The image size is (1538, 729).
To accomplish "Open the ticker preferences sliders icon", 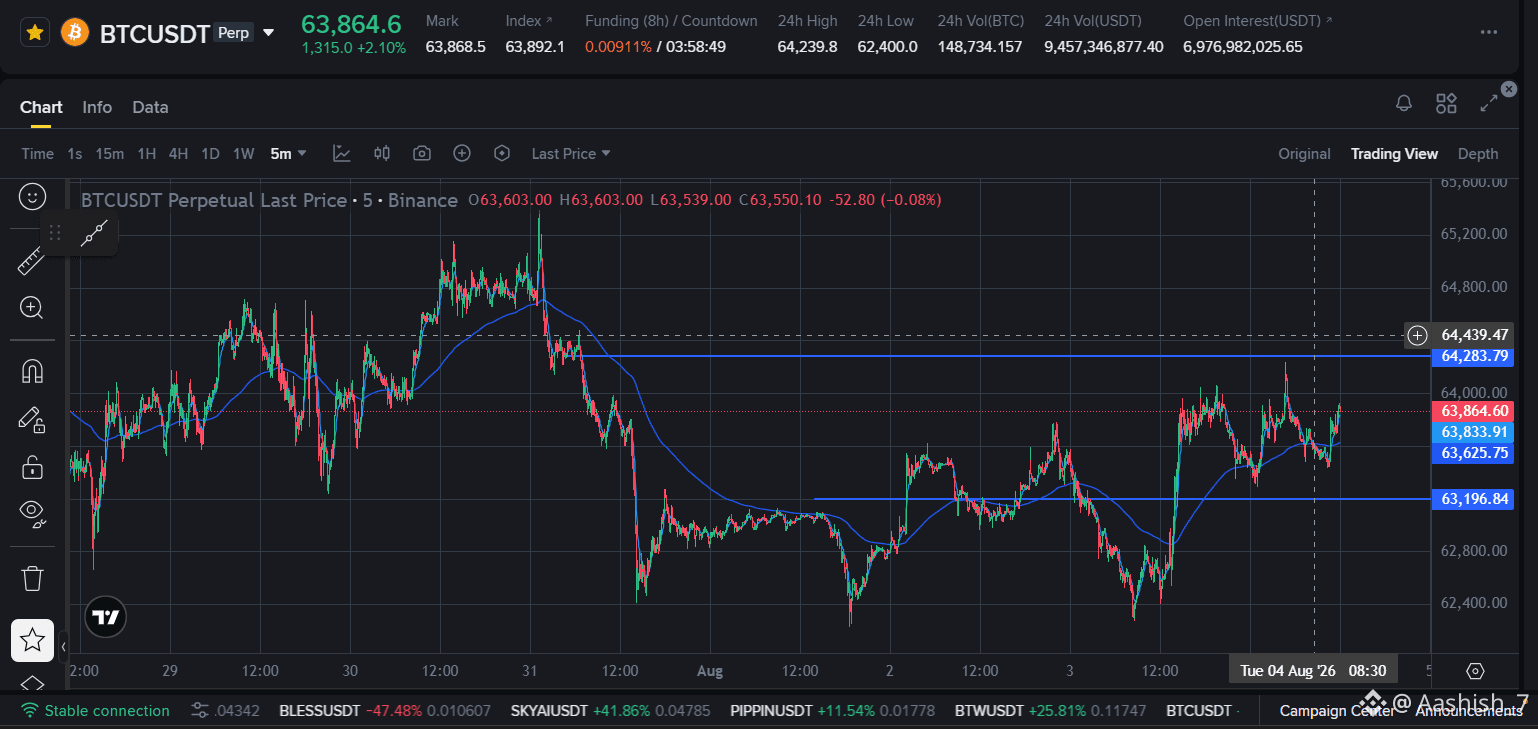I will tap(200, 711).
